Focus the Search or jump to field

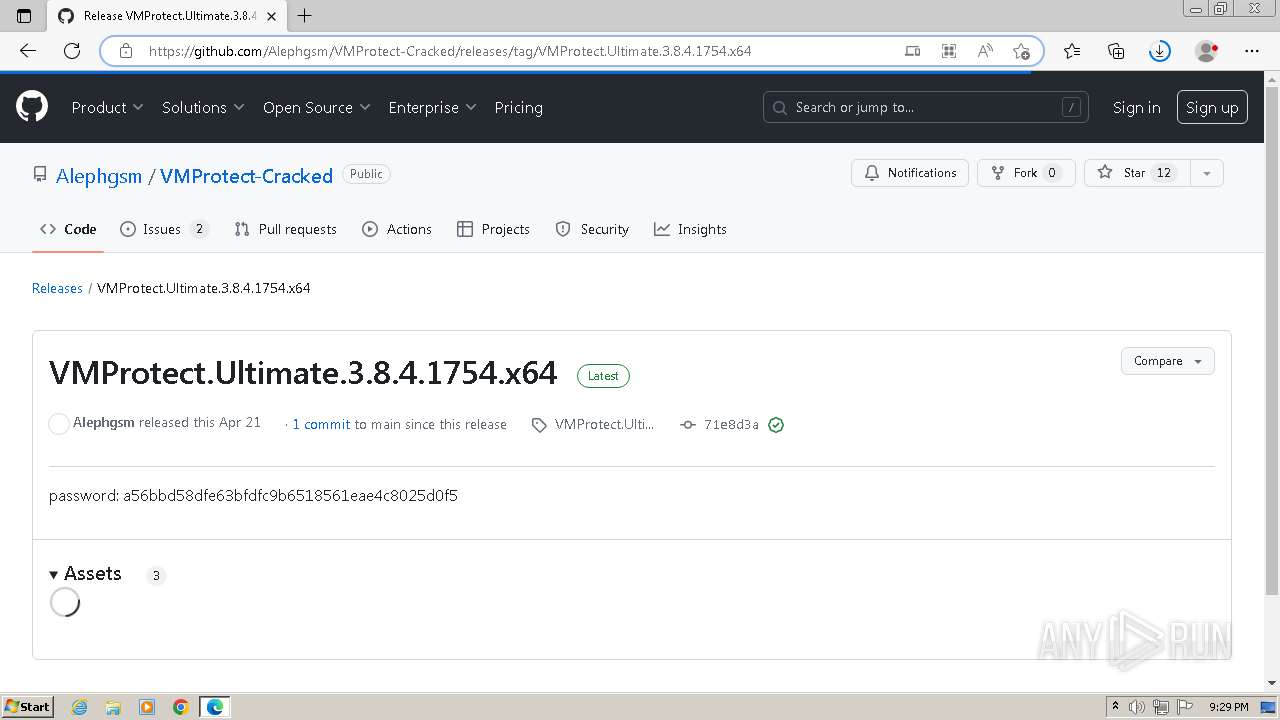(x=926, y=107)
